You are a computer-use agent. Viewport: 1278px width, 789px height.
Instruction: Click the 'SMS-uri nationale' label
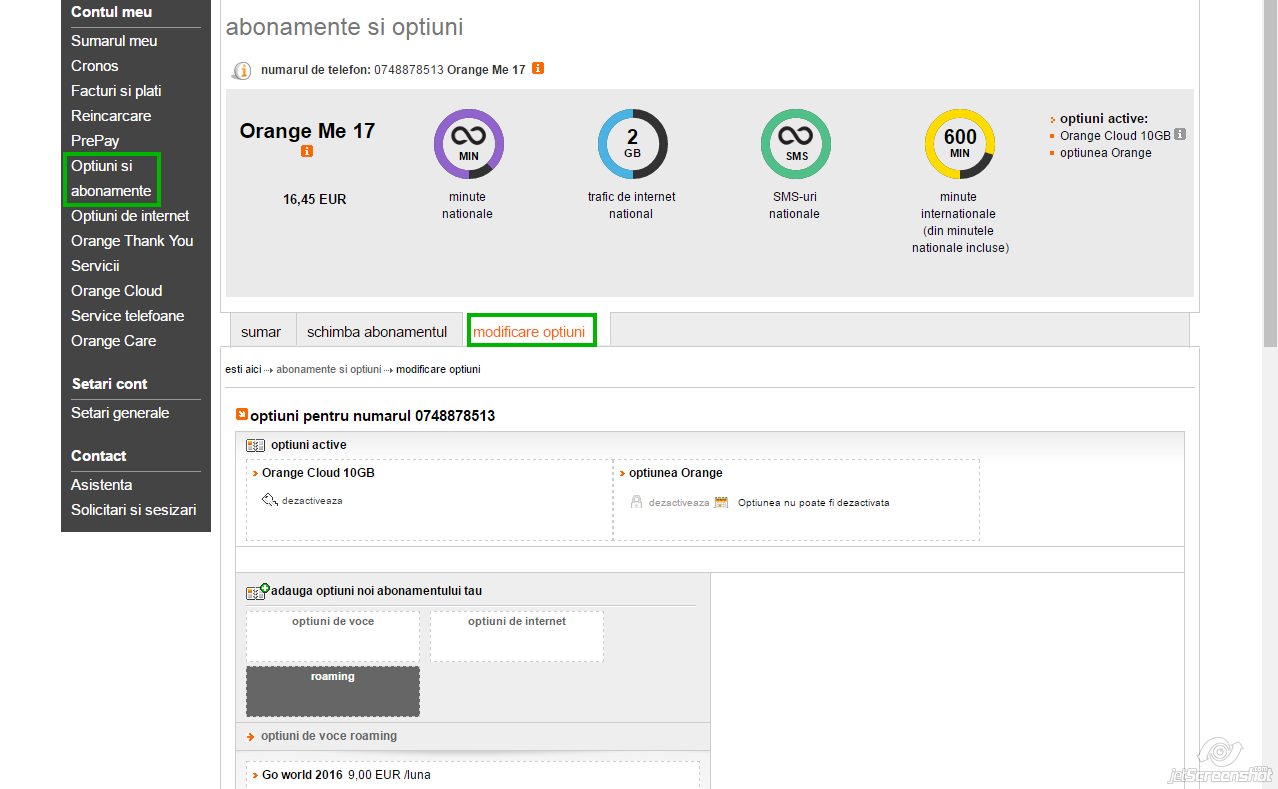[795, 205]
